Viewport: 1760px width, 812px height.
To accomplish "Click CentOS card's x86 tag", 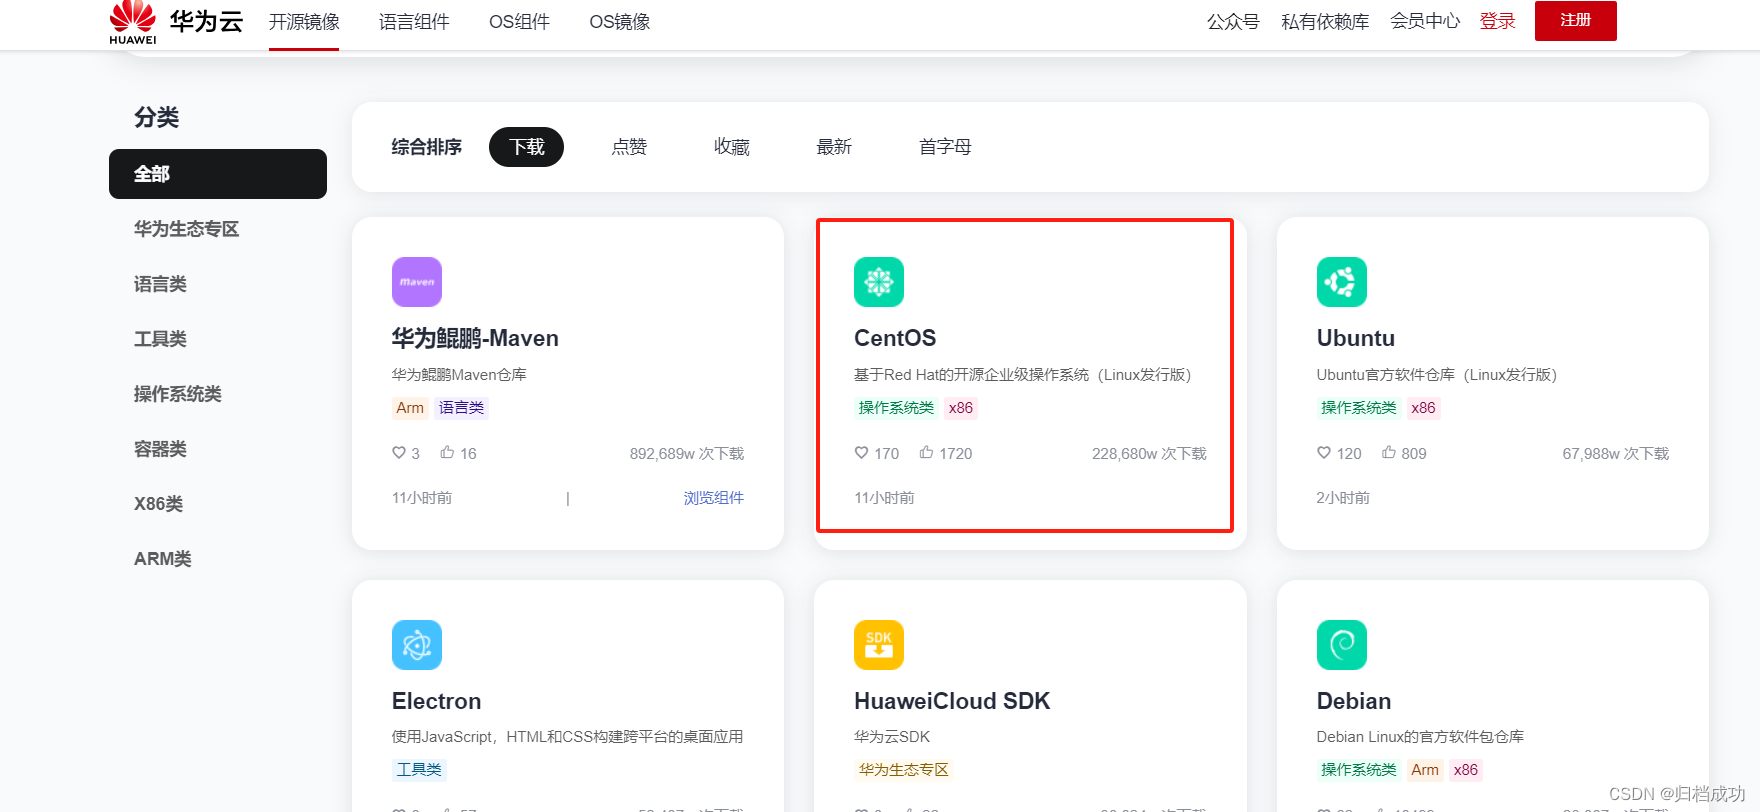I will pos(961,408).
